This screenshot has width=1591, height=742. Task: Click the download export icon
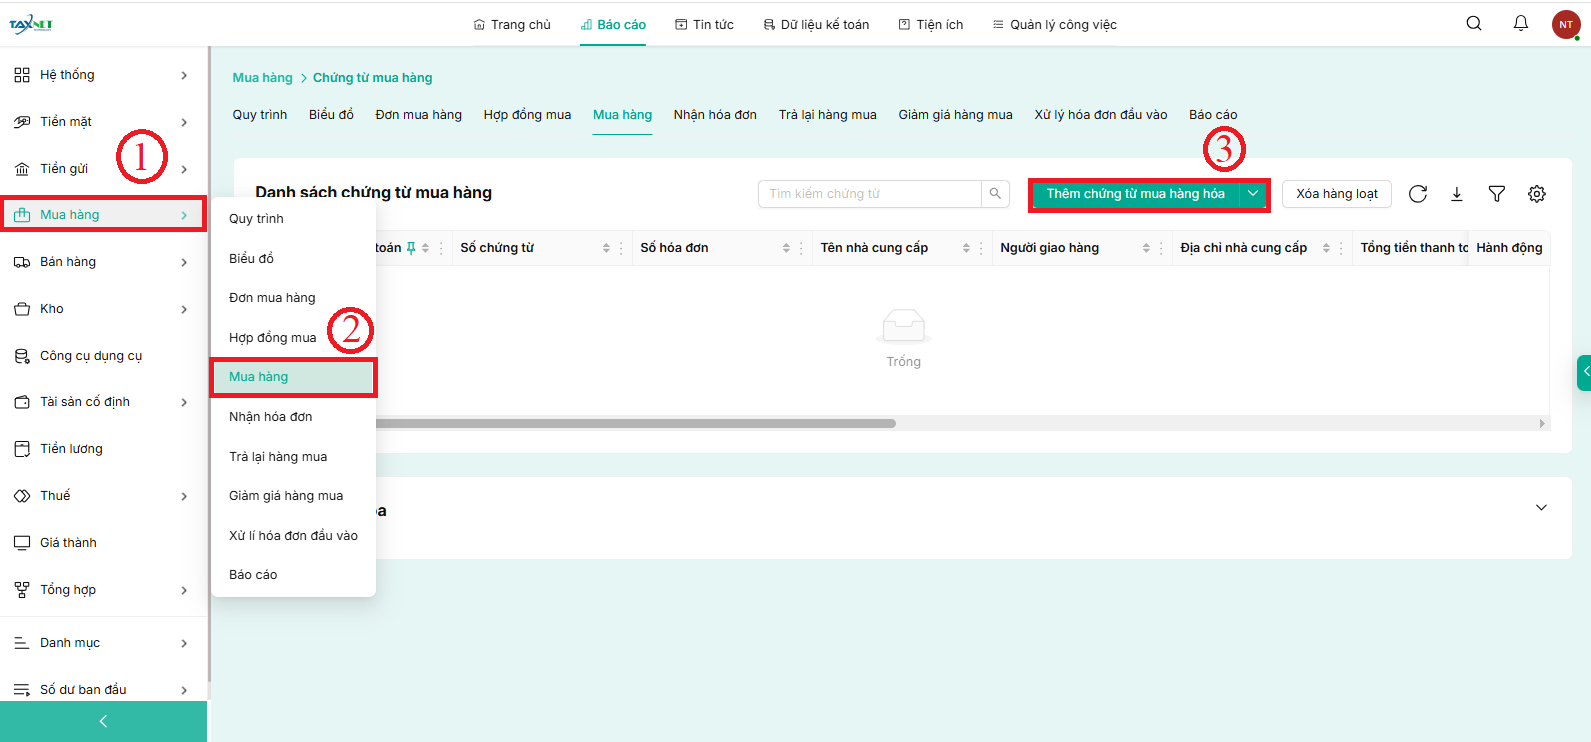(x=1457, y=194)
